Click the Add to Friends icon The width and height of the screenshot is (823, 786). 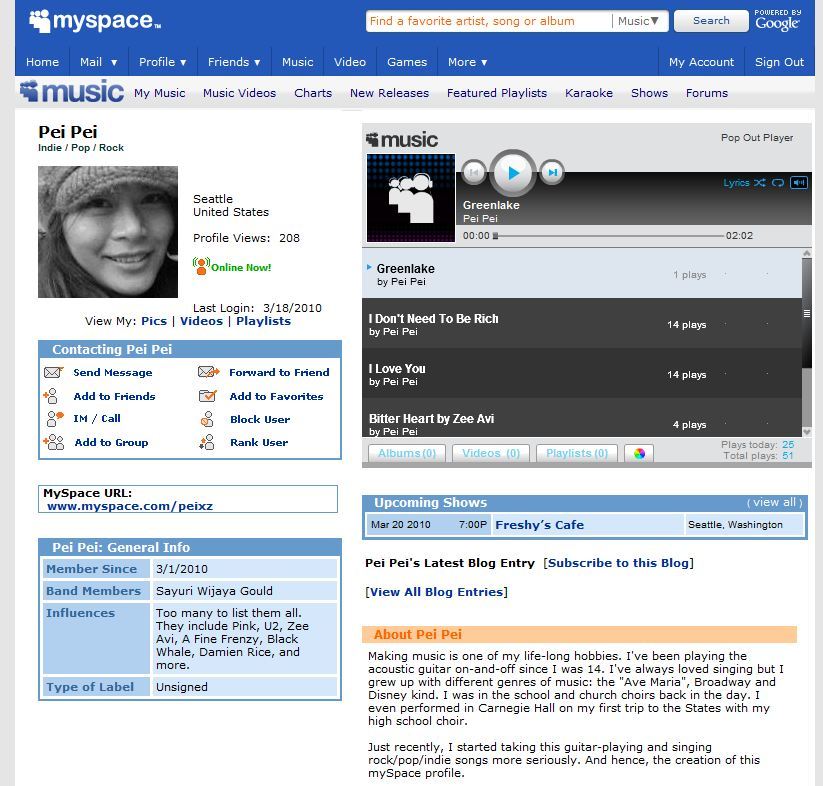click(54, 396)
